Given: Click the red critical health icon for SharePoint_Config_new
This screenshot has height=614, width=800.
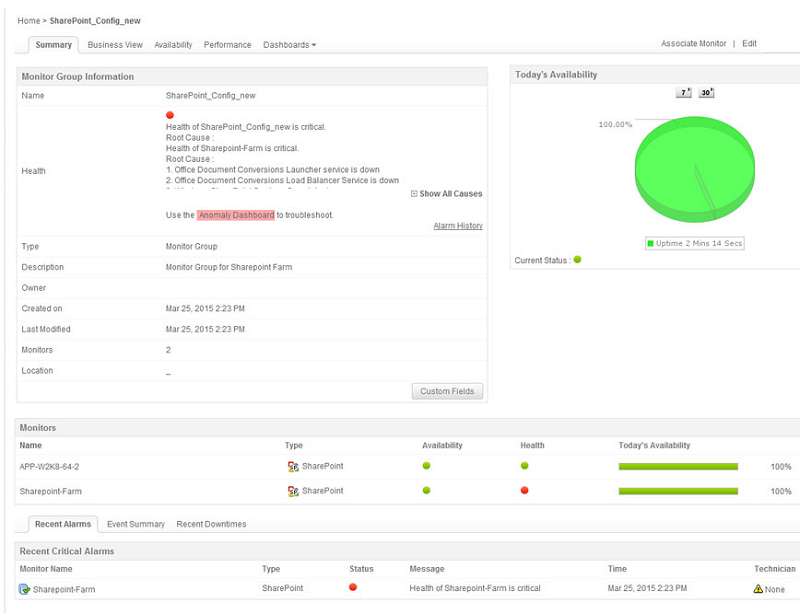Looking at the screenshot, I should point(170,115).
